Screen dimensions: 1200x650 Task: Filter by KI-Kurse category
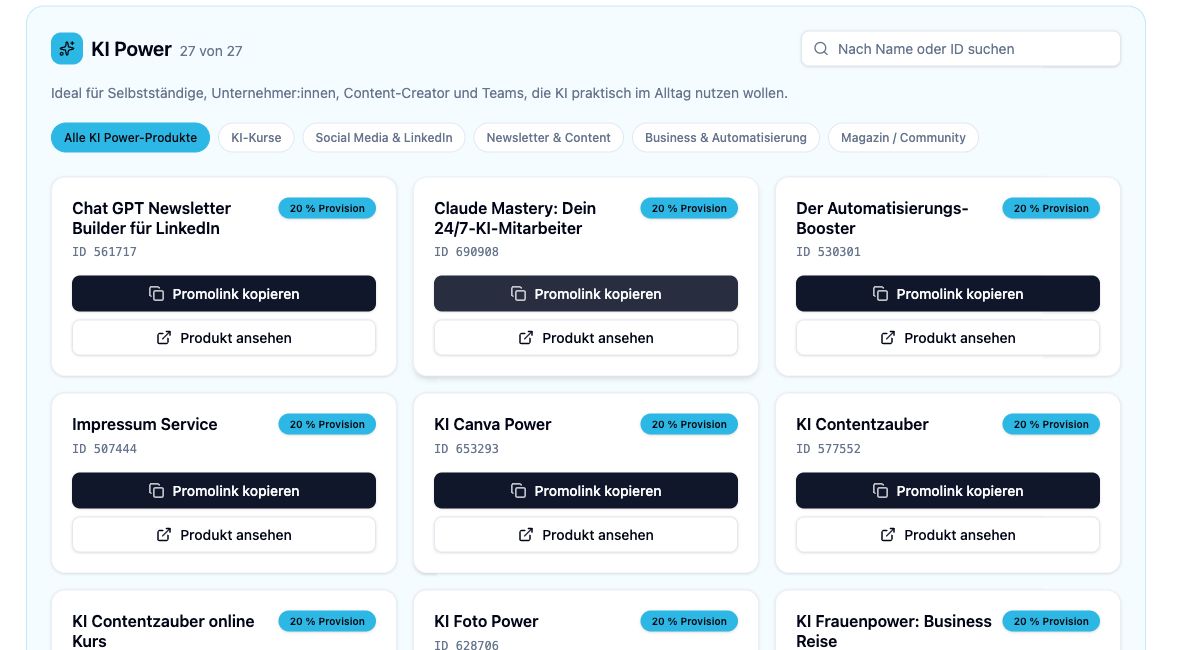point(256,138)
